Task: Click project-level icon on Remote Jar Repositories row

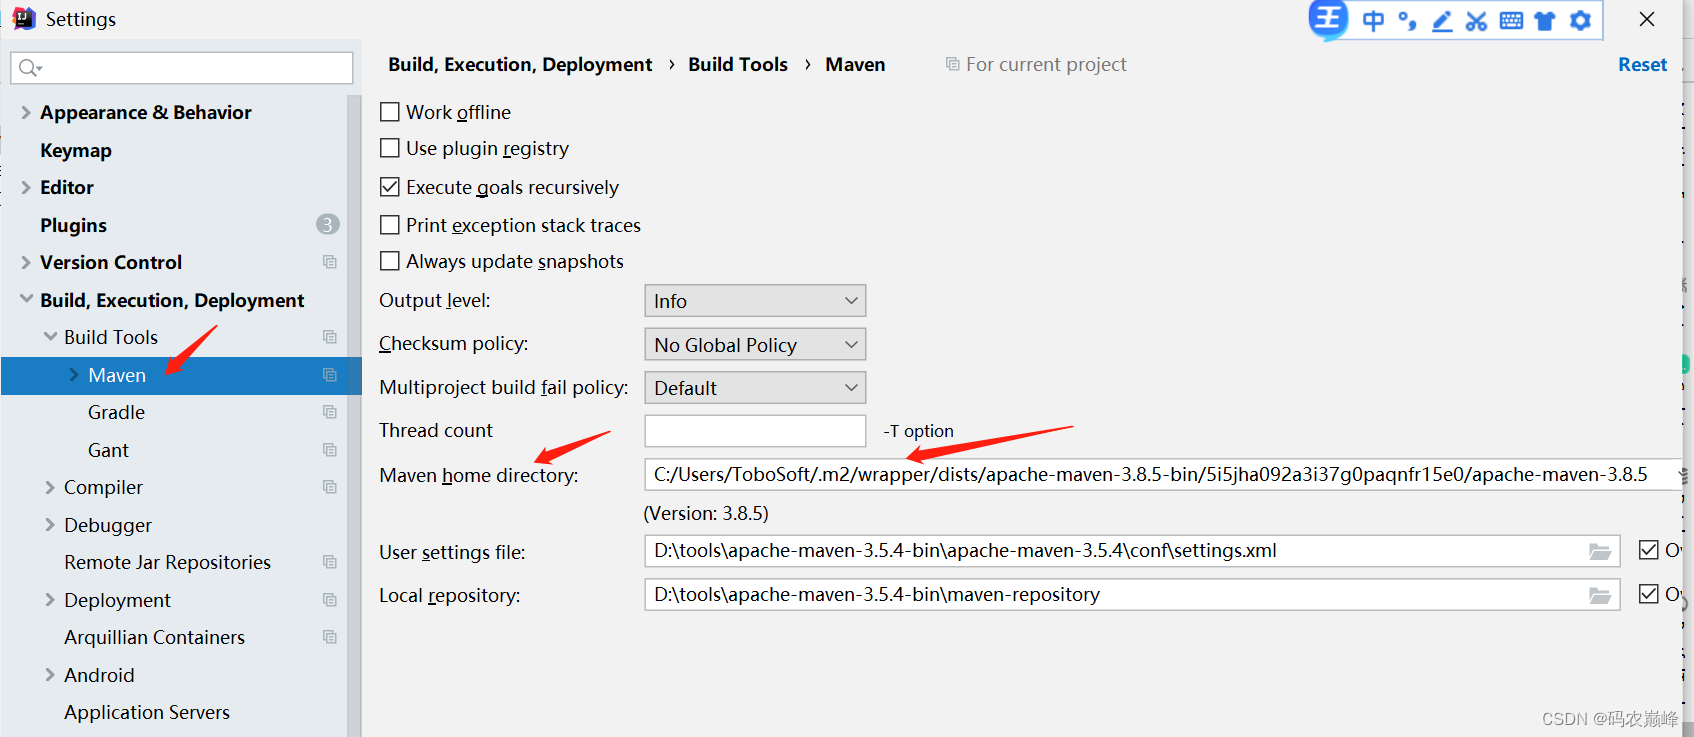Action: point(329,562)
